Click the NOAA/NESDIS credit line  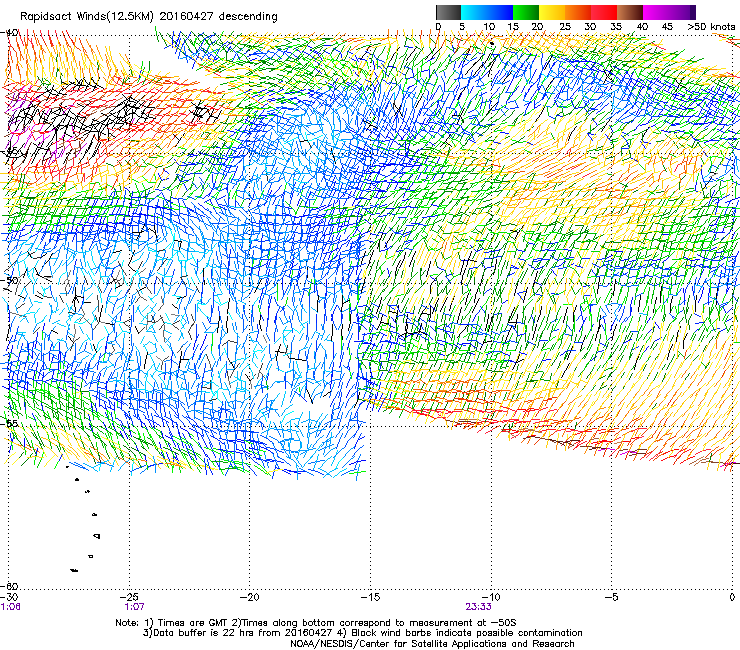[432, 644]
